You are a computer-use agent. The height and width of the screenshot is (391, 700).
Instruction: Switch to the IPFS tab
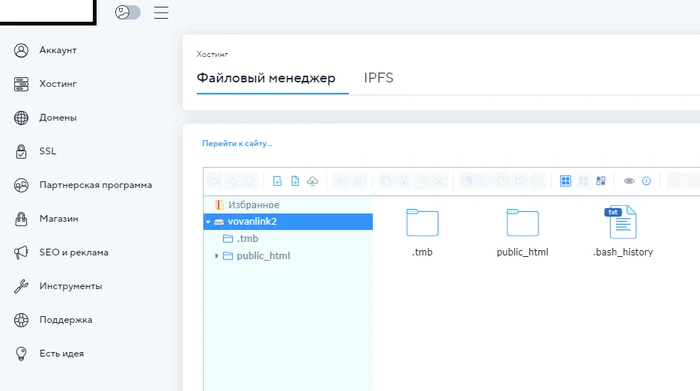[x=379, y=78]
